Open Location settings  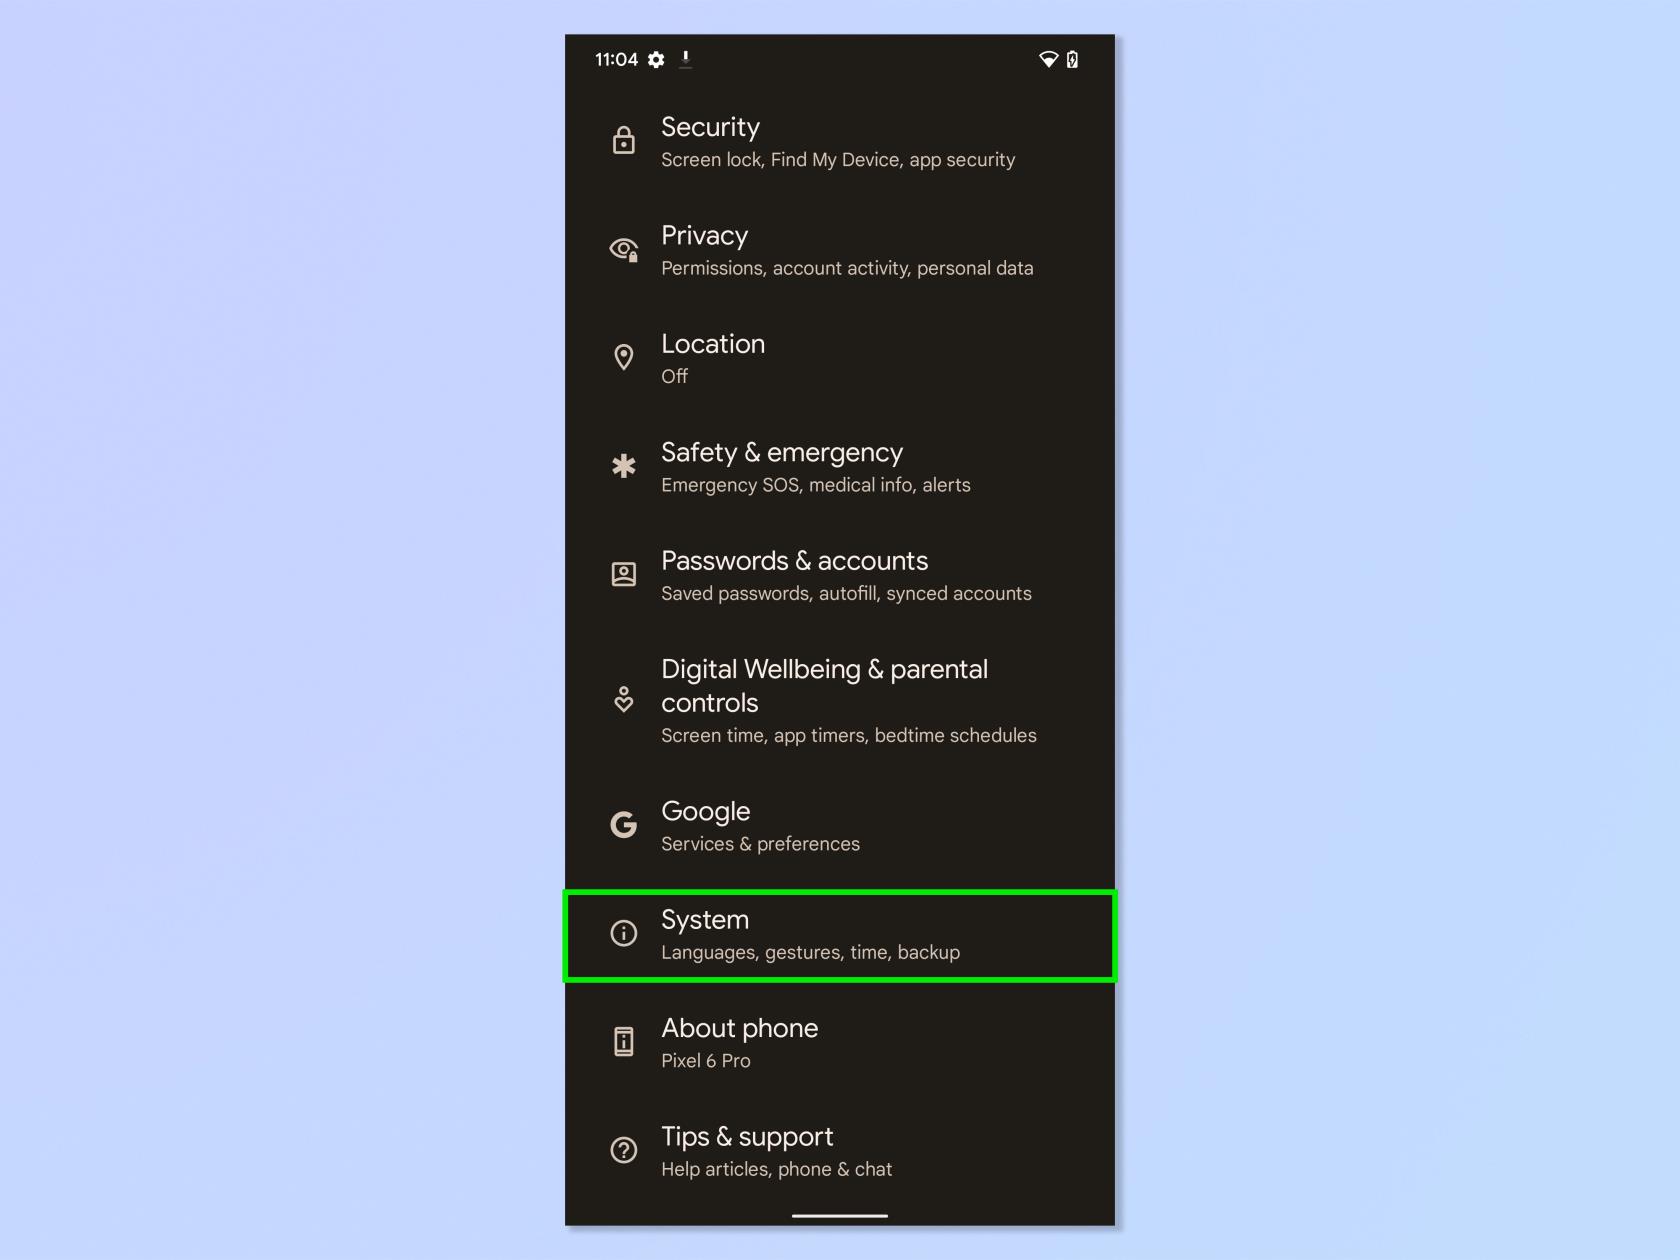click(x=840, y=358)
